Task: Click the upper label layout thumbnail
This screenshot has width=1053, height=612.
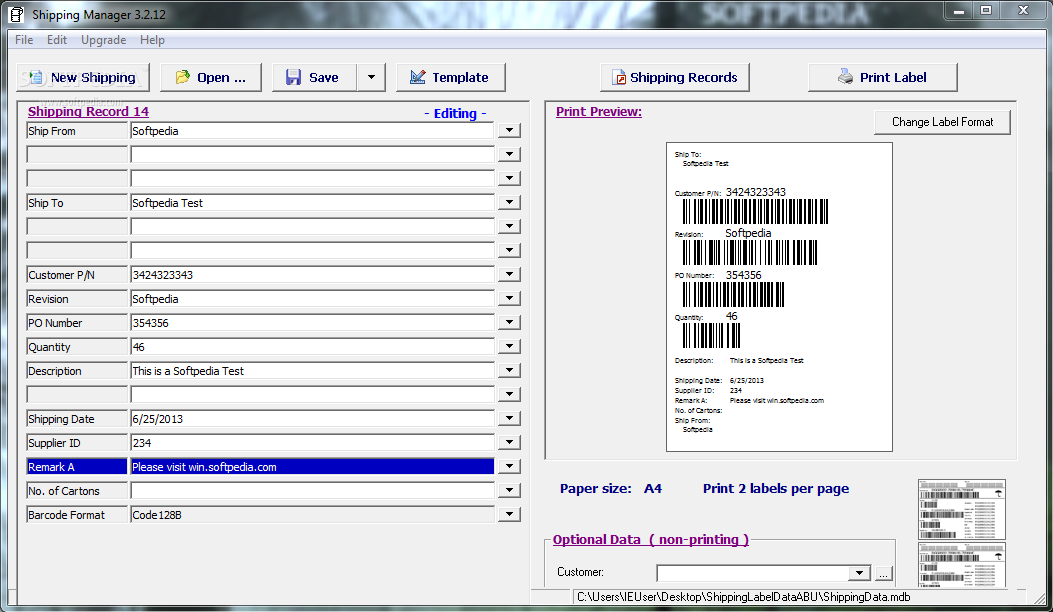Action: [962, 509]
